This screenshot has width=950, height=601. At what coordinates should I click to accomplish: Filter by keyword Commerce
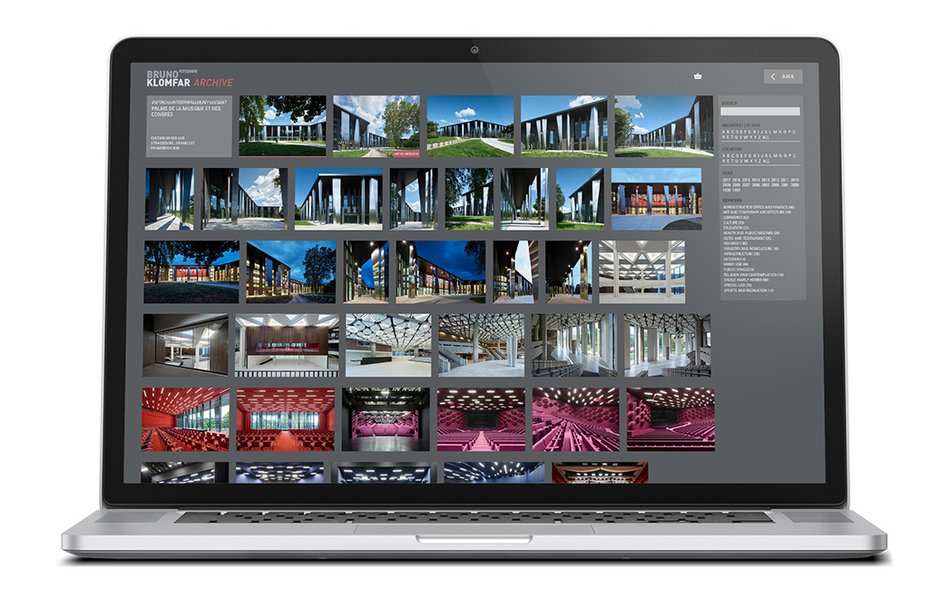coord(736,217)
